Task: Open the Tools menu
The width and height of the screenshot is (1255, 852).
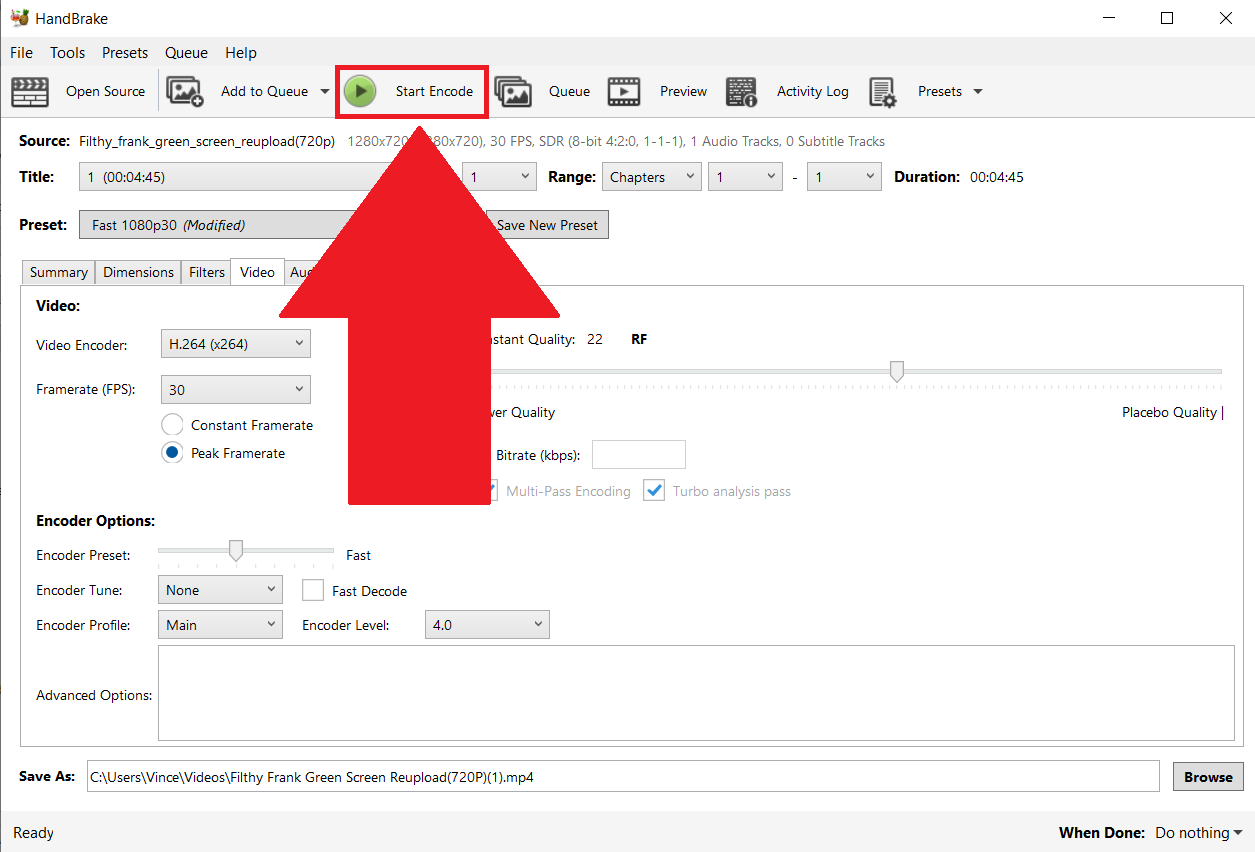Action: pos(67,52)
